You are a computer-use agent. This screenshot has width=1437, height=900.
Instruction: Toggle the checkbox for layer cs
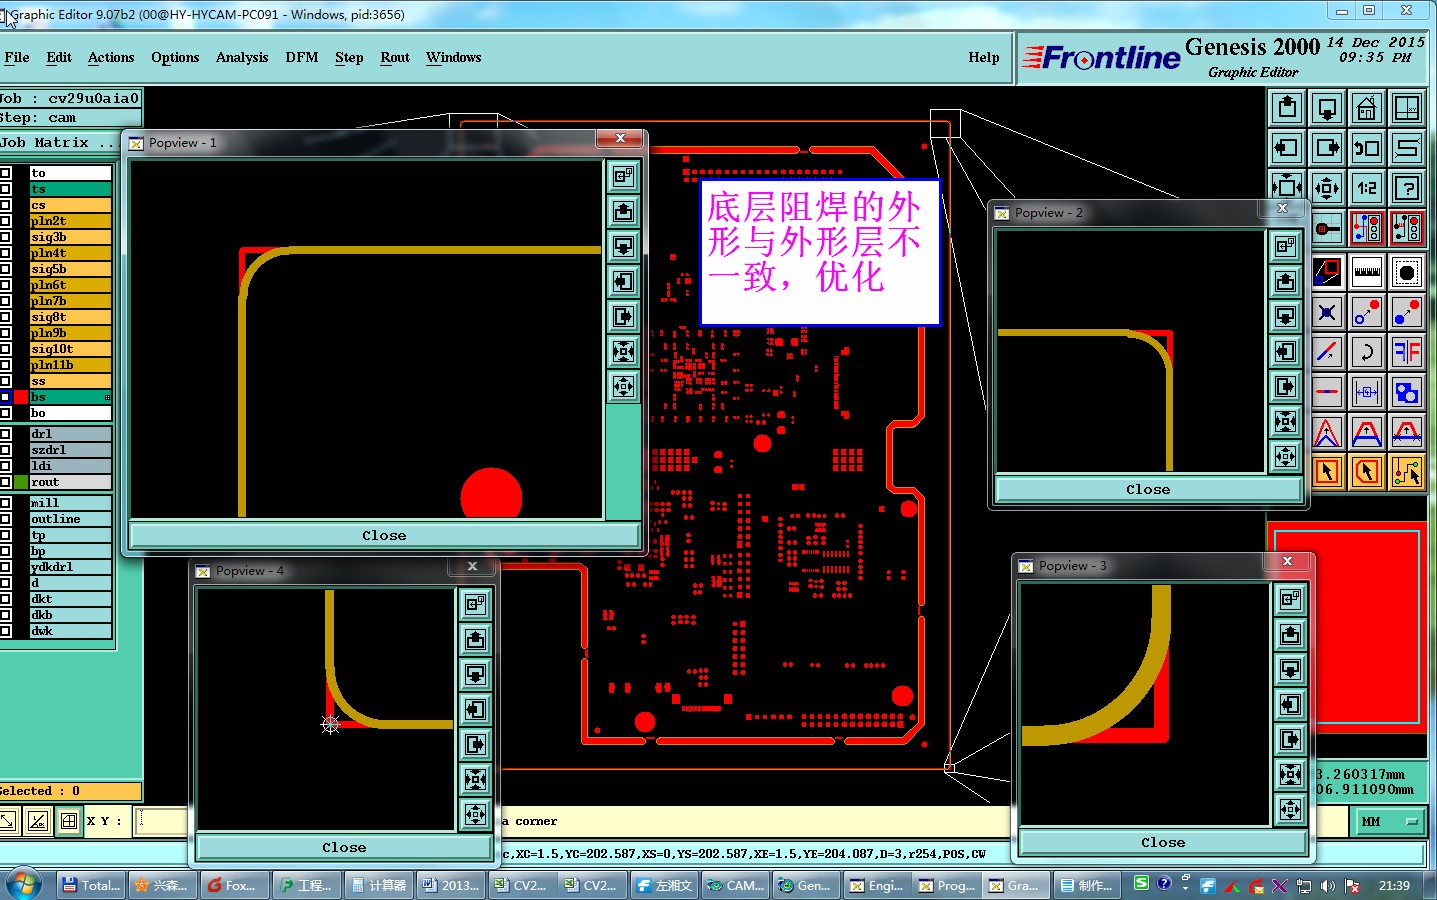click(5, 205)
